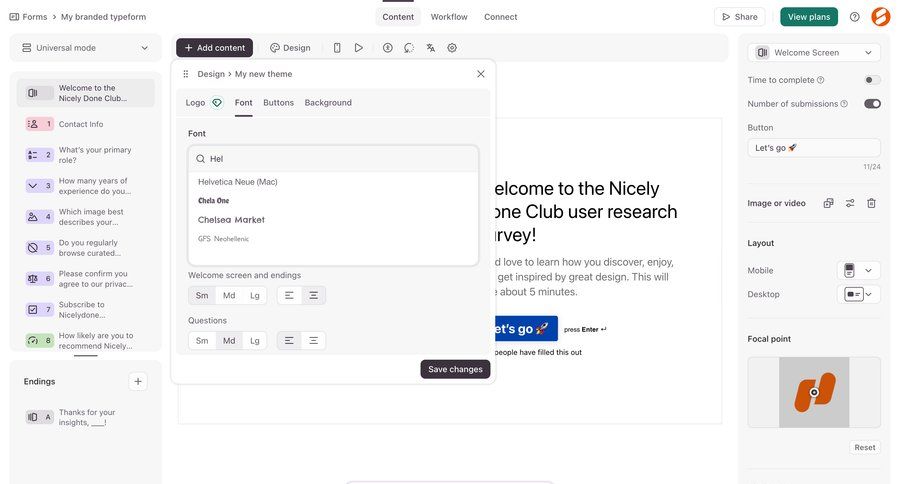Click the Share button
Screen dimensions: 900x484
(x=740, y=17)
